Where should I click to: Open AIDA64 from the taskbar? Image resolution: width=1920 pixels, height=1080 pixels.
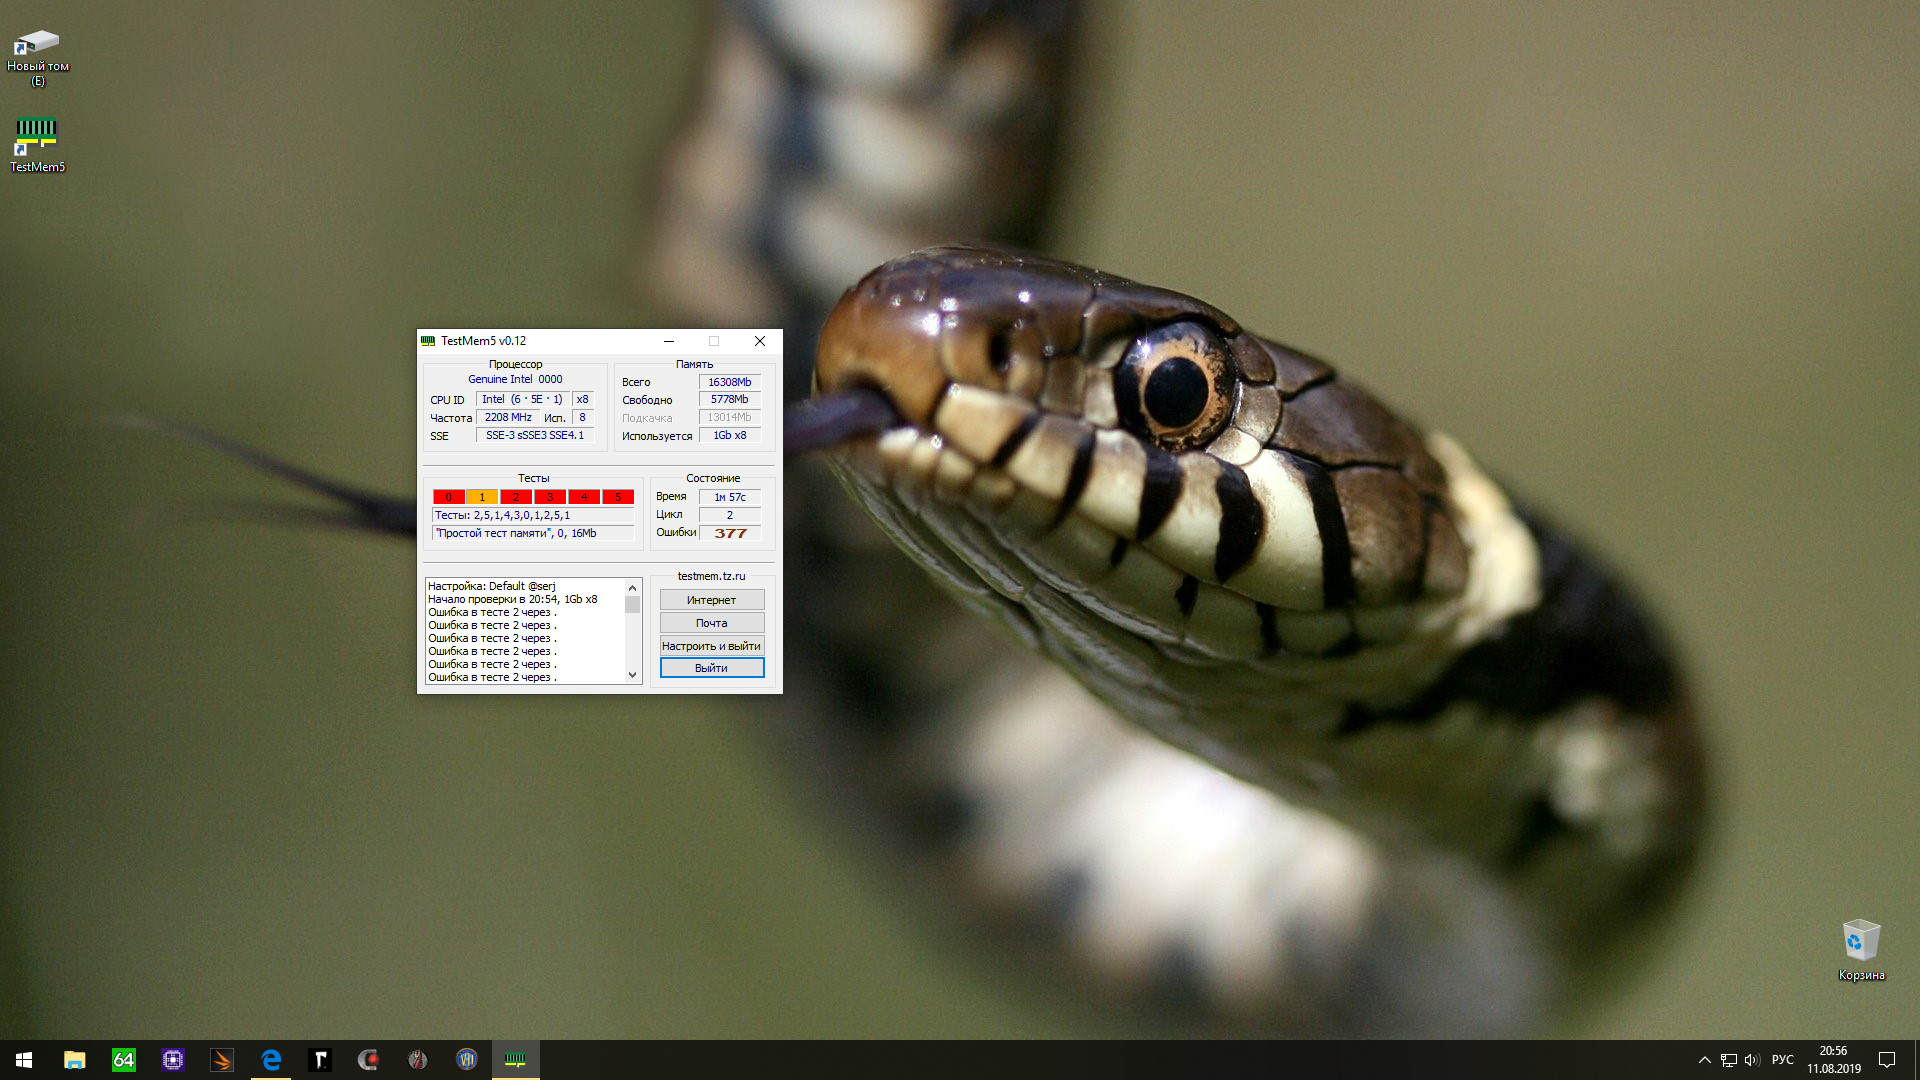(123, 1060)
